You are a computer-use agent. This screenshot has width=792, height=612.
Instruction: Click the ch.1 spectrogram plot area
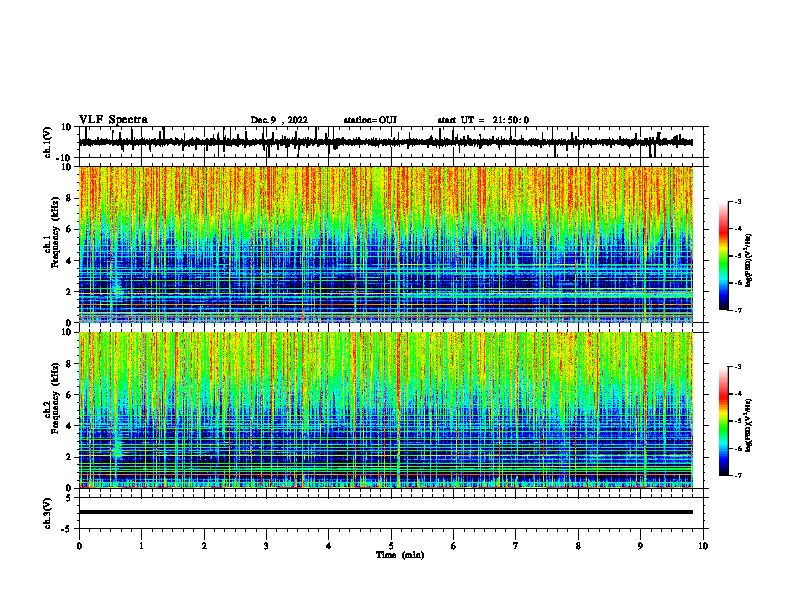[x=386, y=244]
